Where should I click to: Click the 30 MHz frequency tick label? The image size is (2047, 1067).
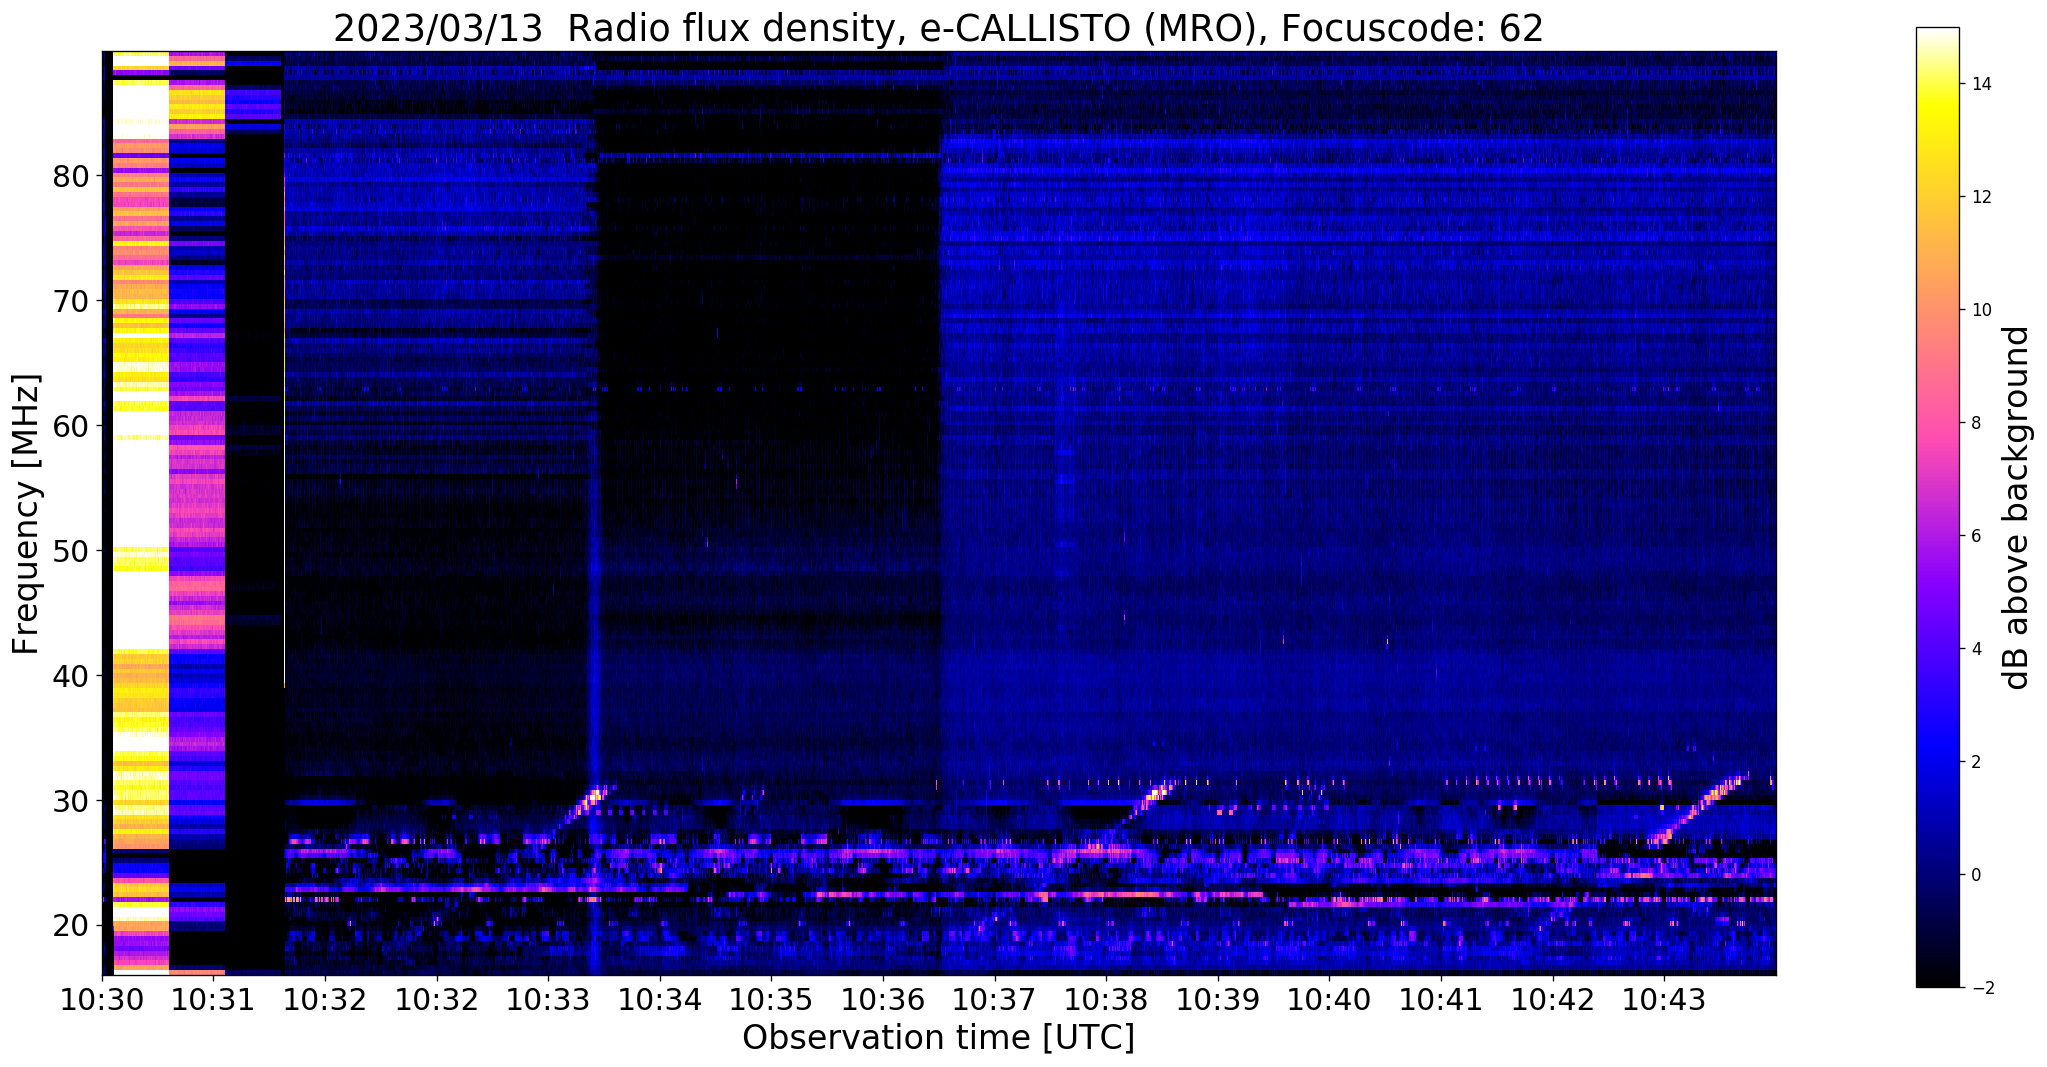pos(71,801)
